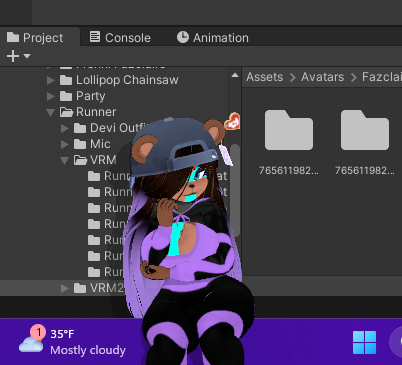Viewport: 402px width, 365px height.
Task: Open the Console tab
Action: tap(120, 38)
